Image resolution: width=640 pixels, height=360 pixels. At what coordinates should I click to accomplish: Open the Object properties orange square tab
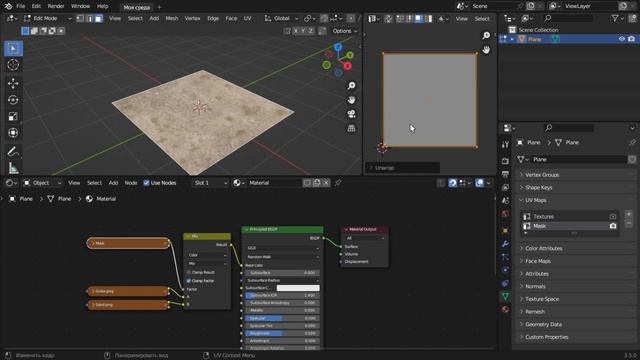pyautogui.click(x=505, y=231)
